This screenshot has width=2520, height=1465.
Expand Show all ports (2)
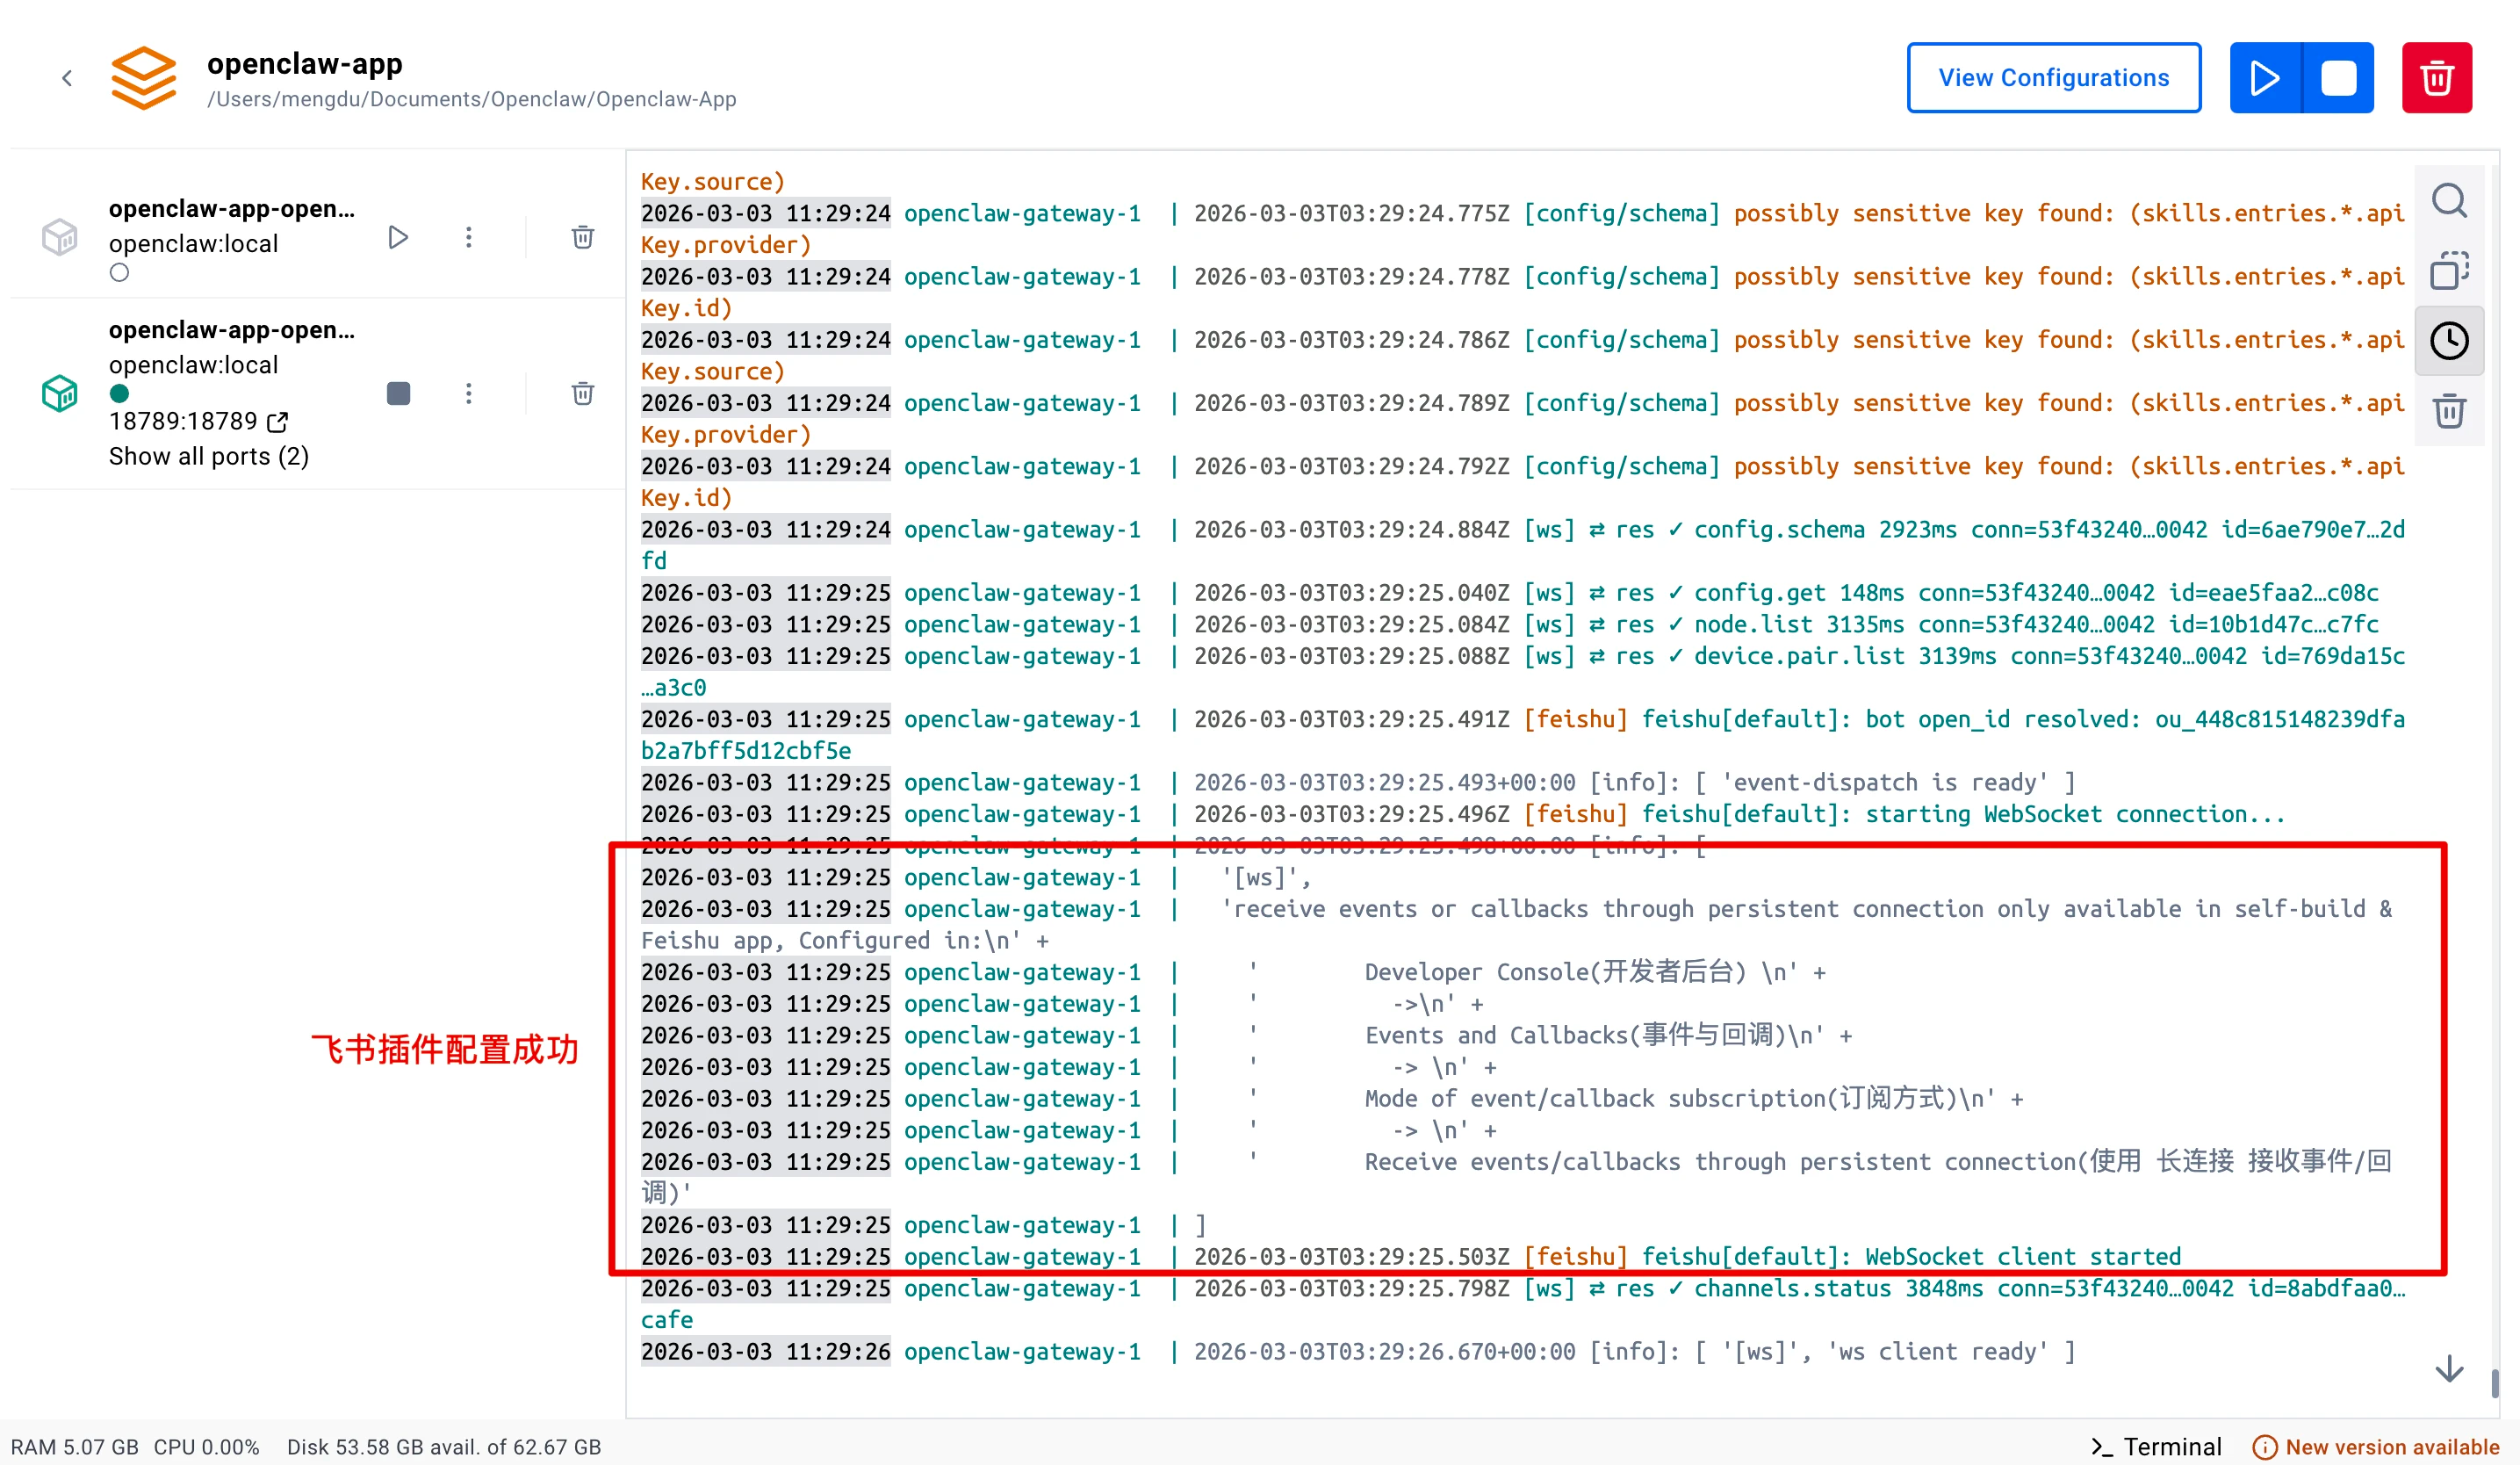coord(209,457)
